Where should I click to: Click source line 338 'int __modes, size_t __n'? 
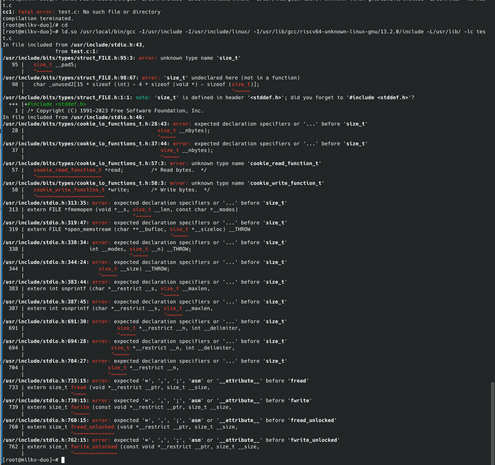[x=100, y=249]
